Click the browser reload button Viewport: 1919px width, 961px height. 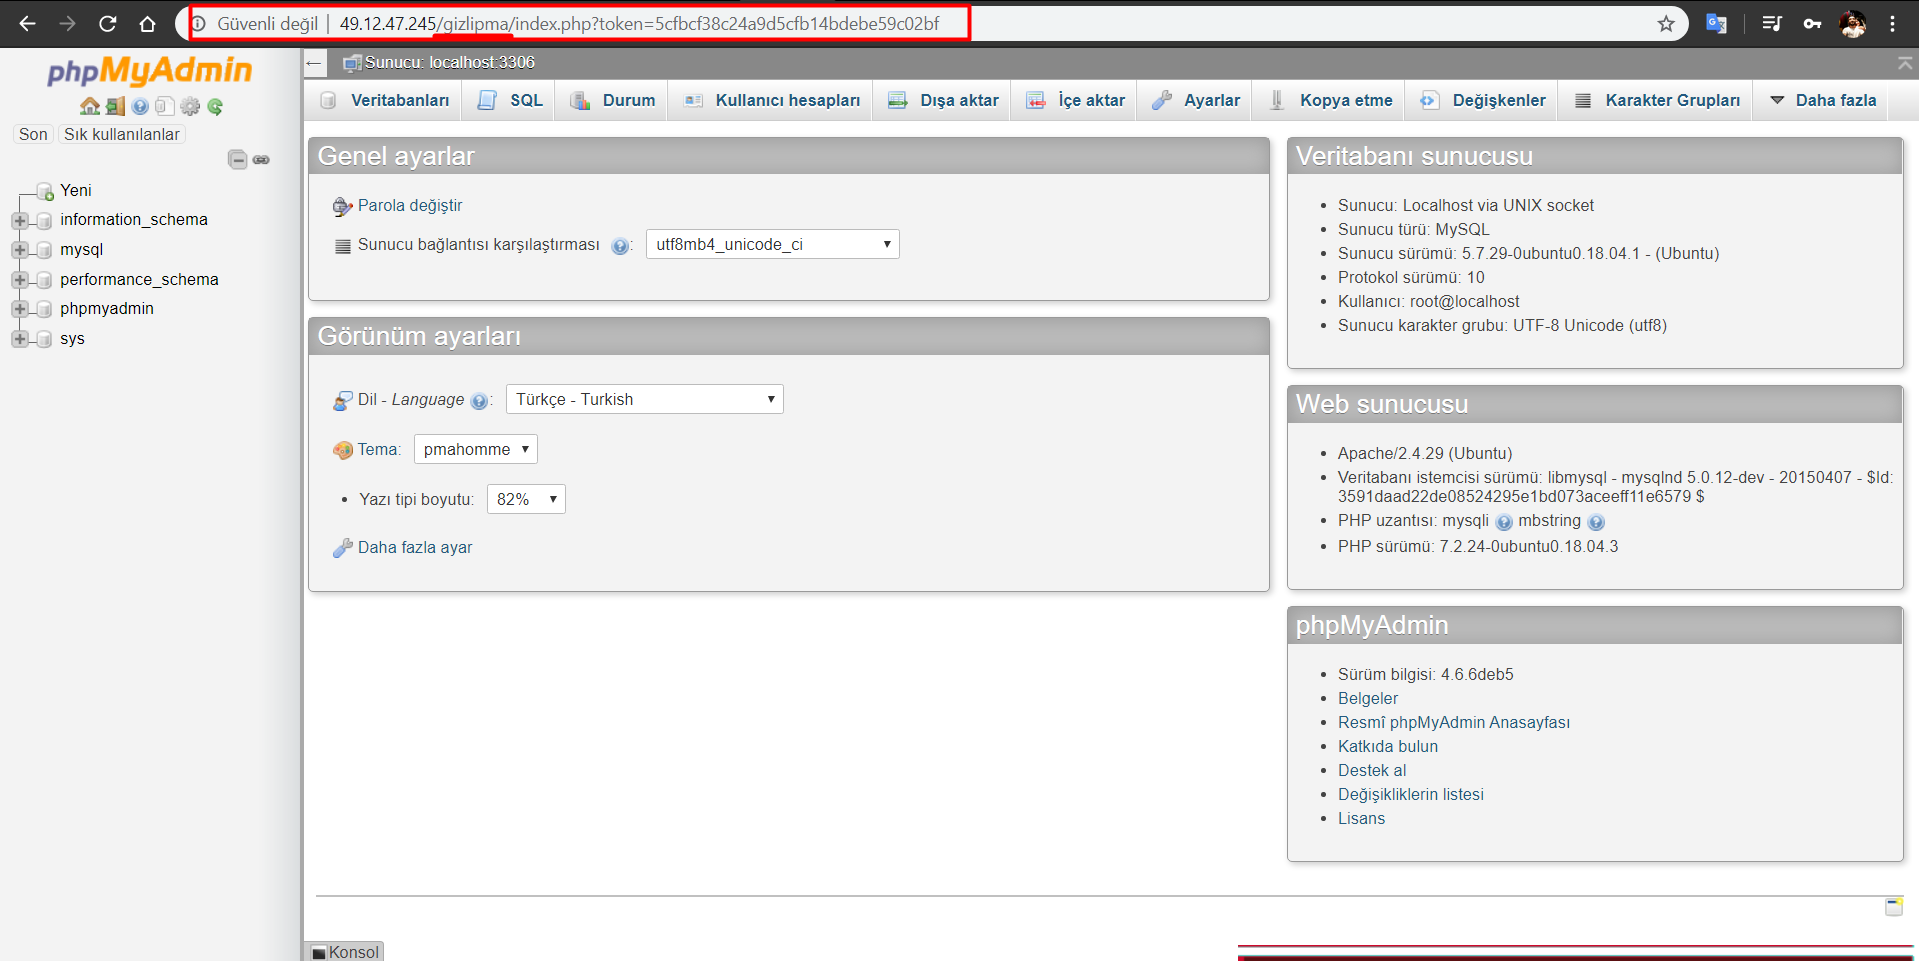click(108, 23)
